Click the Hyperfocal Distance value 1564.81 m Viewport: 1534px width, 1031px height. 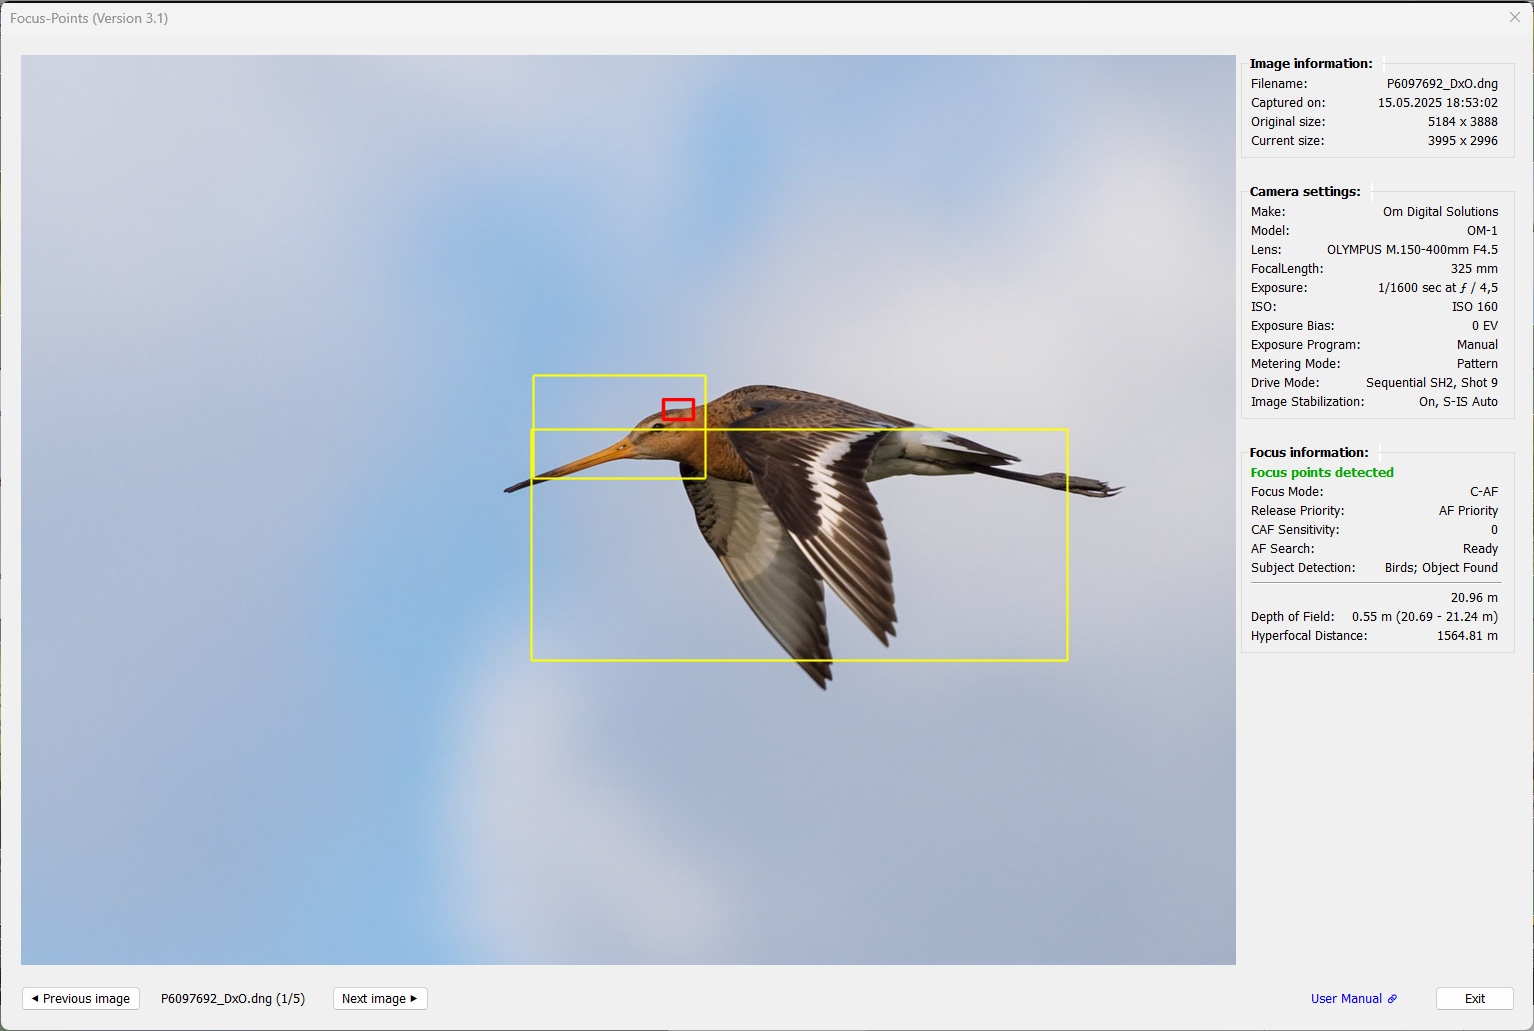[x=1466, y=635]
